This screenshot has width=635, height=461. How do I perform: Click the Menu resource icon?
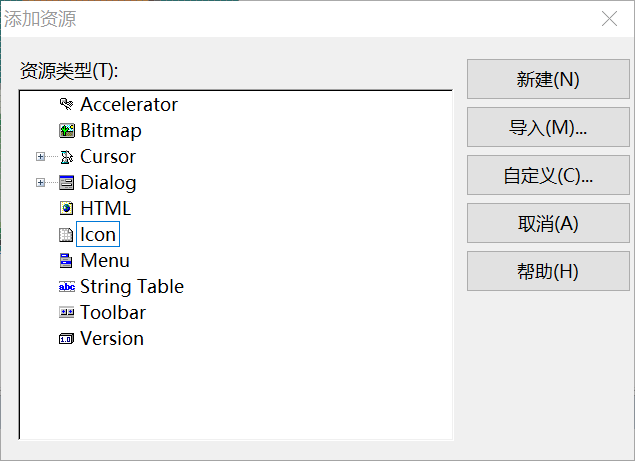pos(67,261)
